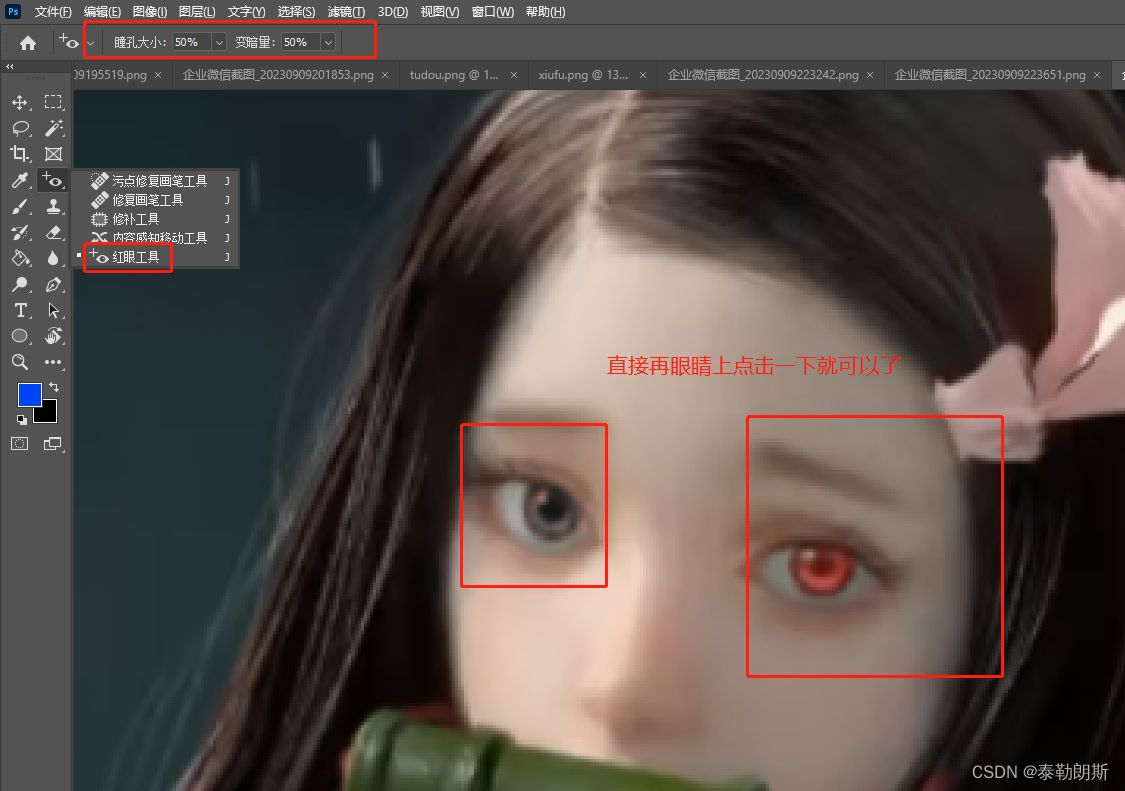Close the tudou.png tab

[514, 75]
